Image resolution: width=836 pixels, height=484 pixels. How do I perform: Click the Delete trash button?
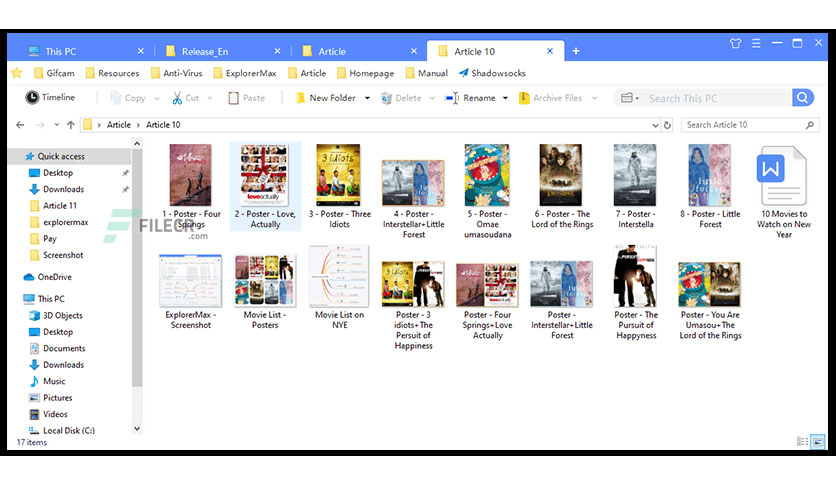tap(401, 98)
